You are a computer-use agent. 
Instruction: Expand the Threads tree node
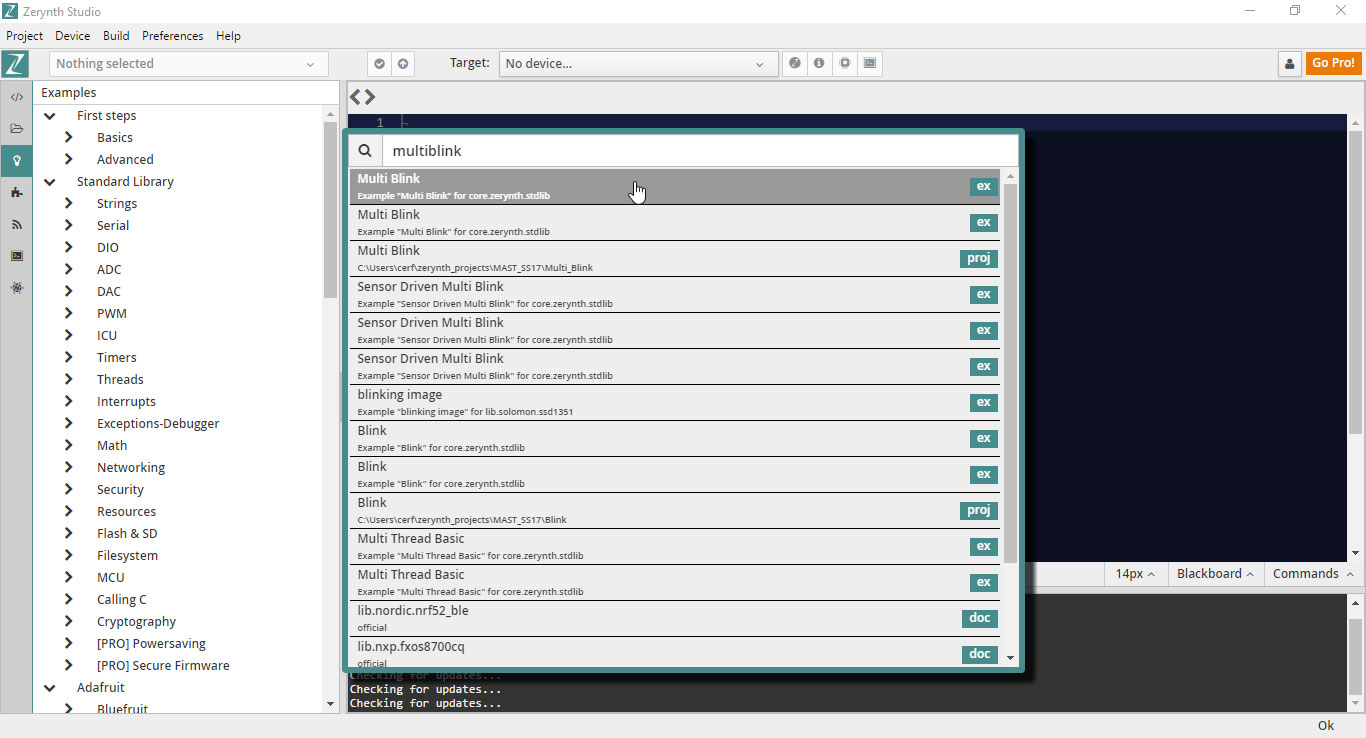coord(68,380)
